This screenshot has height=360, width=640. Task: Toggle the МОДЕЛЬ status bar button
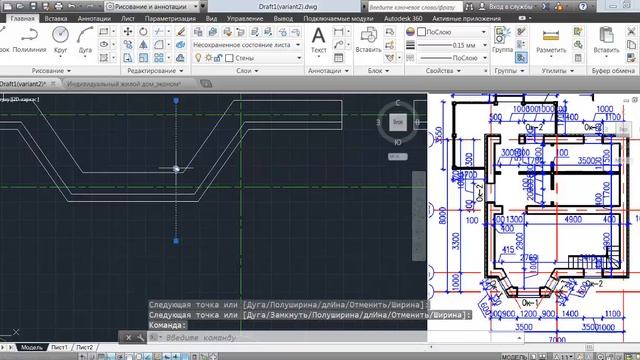pos(514,357)
